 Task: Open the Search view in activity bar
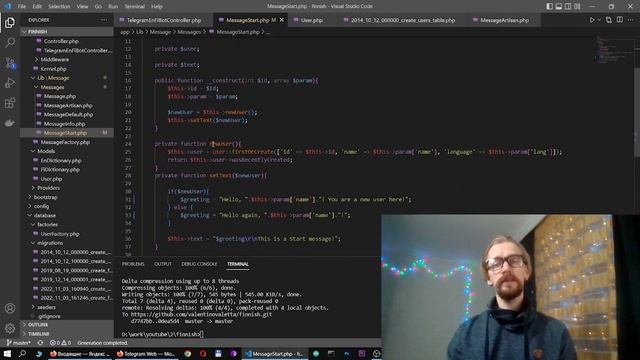10,42
